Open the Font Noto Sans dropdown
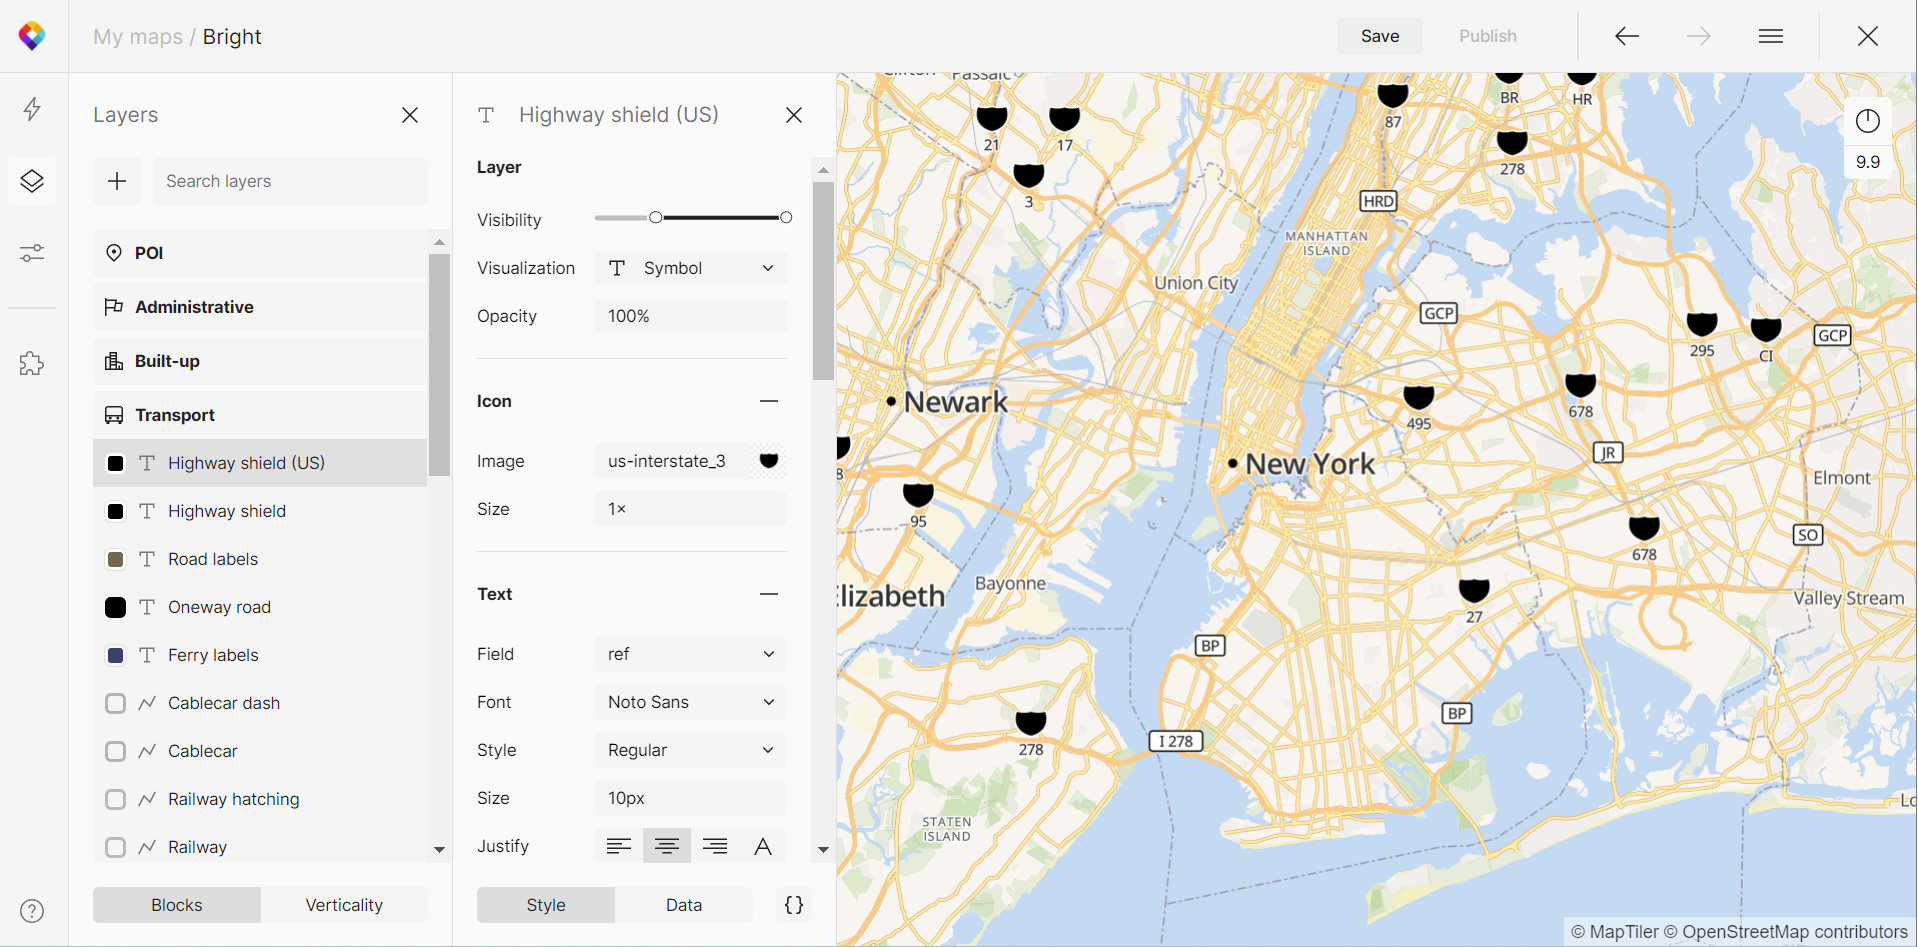1918x947 pixels. click(691, 702)
